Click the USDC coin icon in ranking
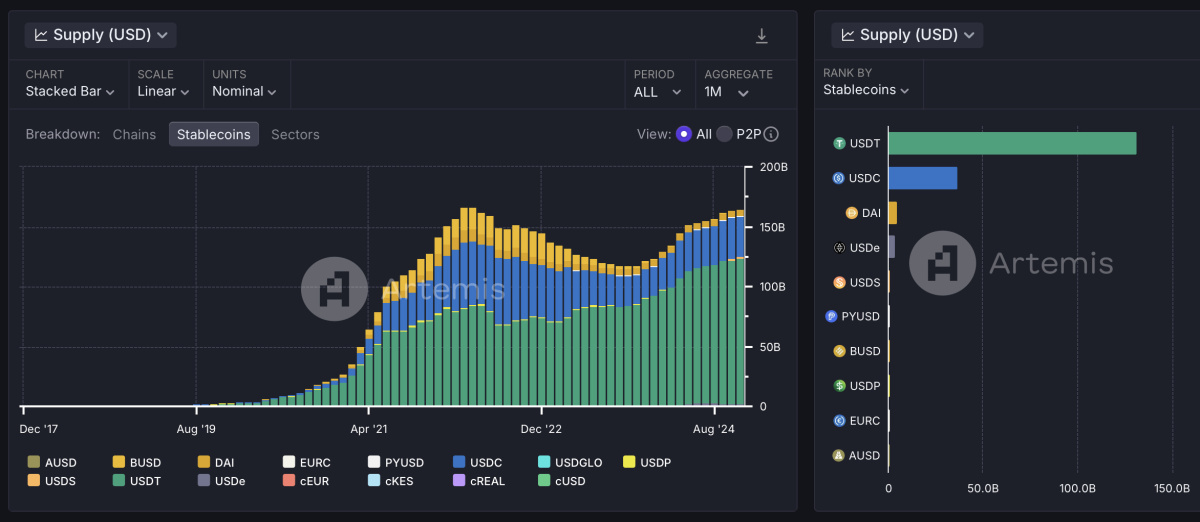 click(x=838, y=178)
